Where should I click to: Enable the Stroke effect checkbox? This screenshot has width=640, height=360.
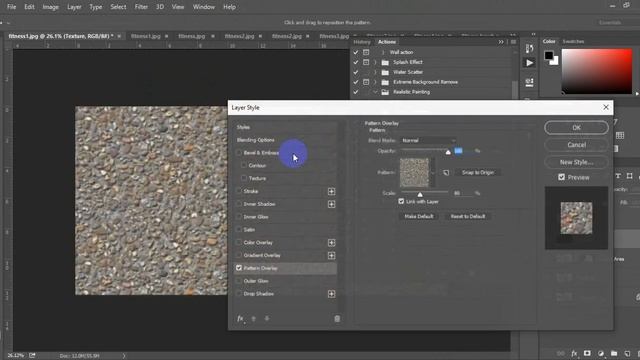coord(239,191)
